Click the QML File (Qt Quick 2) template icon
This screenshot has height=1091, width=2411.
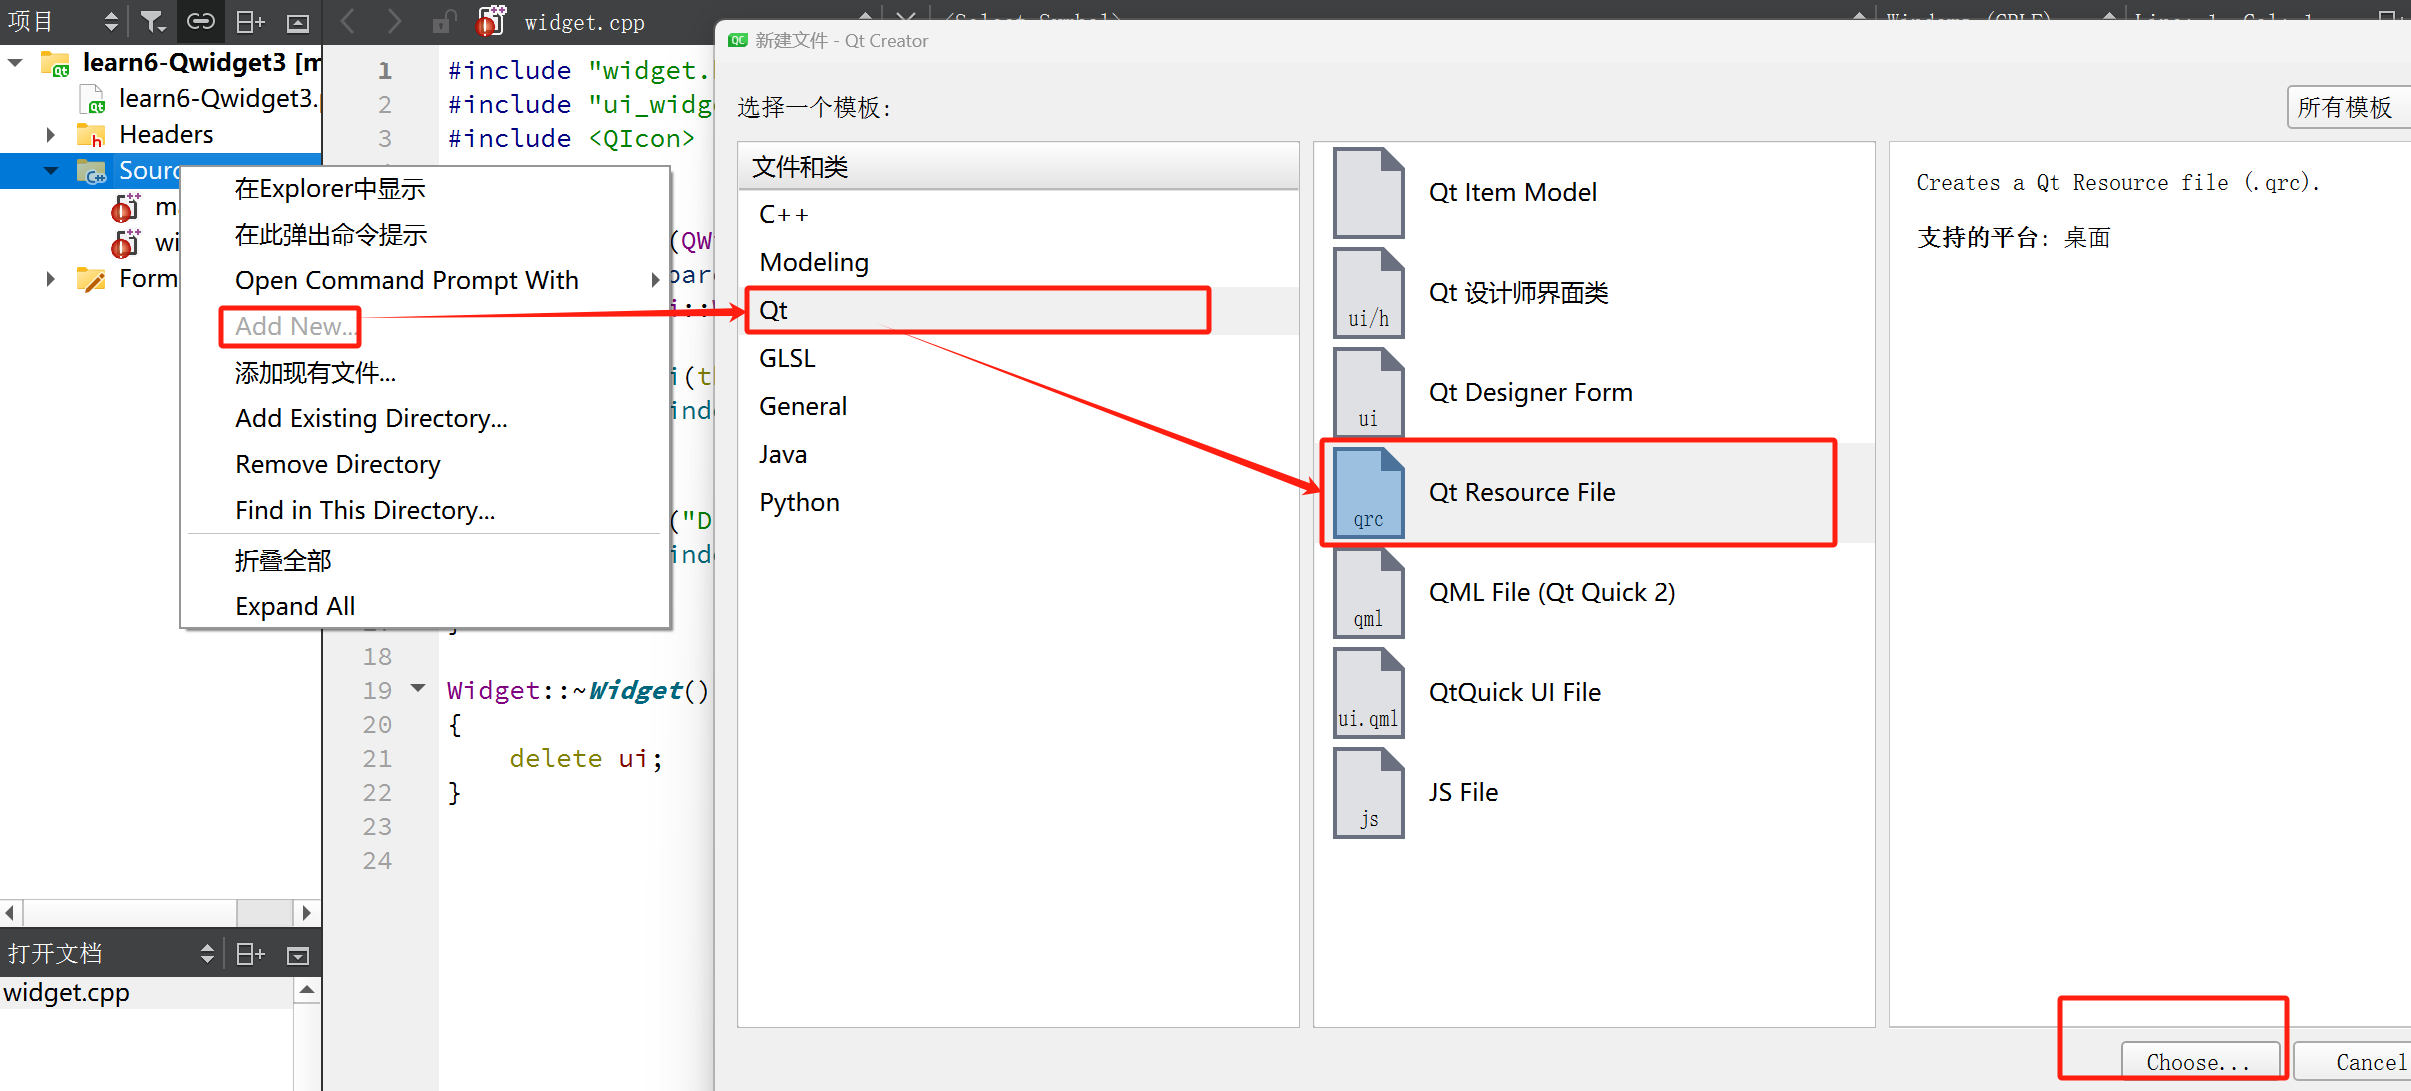point(1368,593)
